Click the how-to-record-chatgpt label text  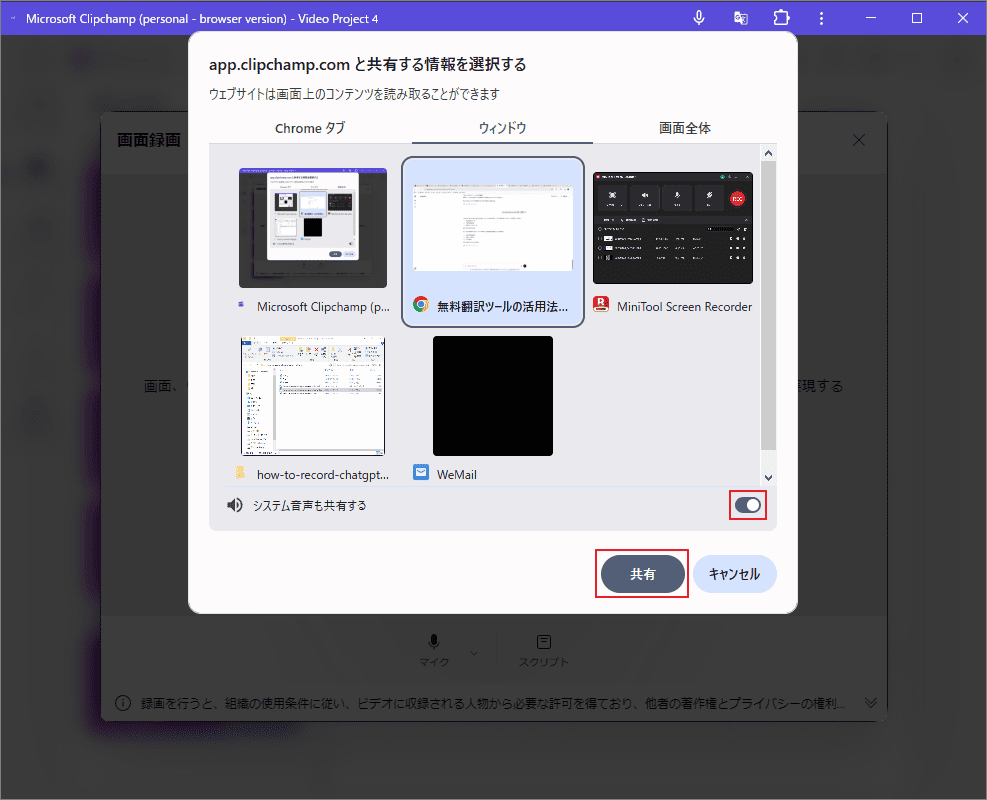[x=323, y=475]
